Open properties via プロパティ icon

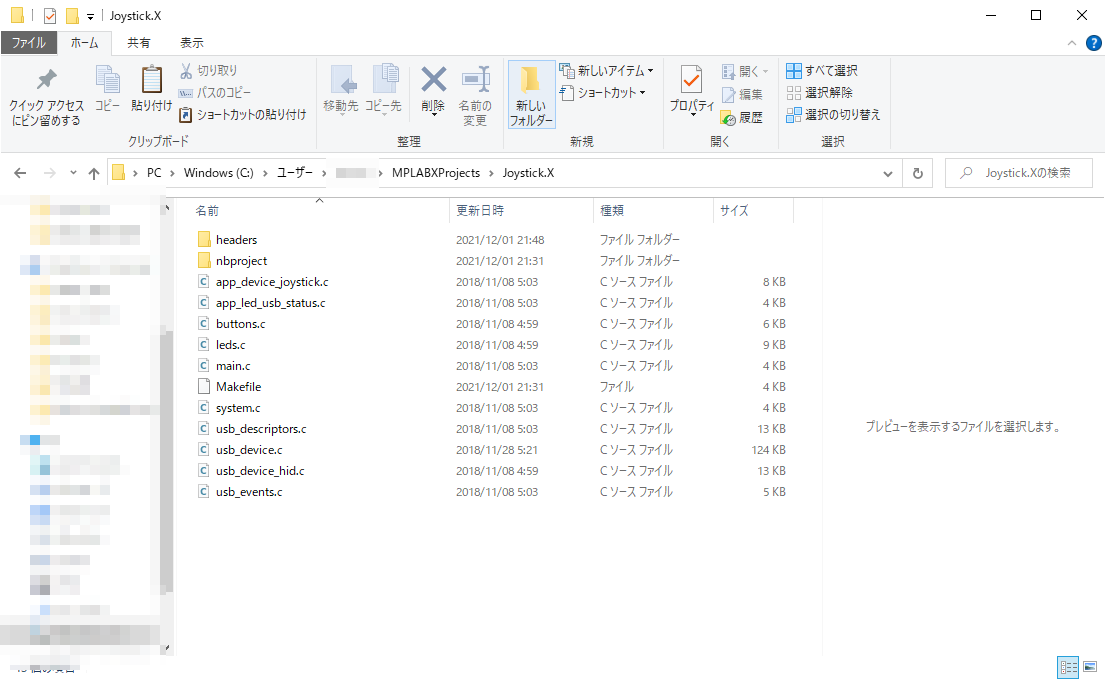click(x=690, y=85)
